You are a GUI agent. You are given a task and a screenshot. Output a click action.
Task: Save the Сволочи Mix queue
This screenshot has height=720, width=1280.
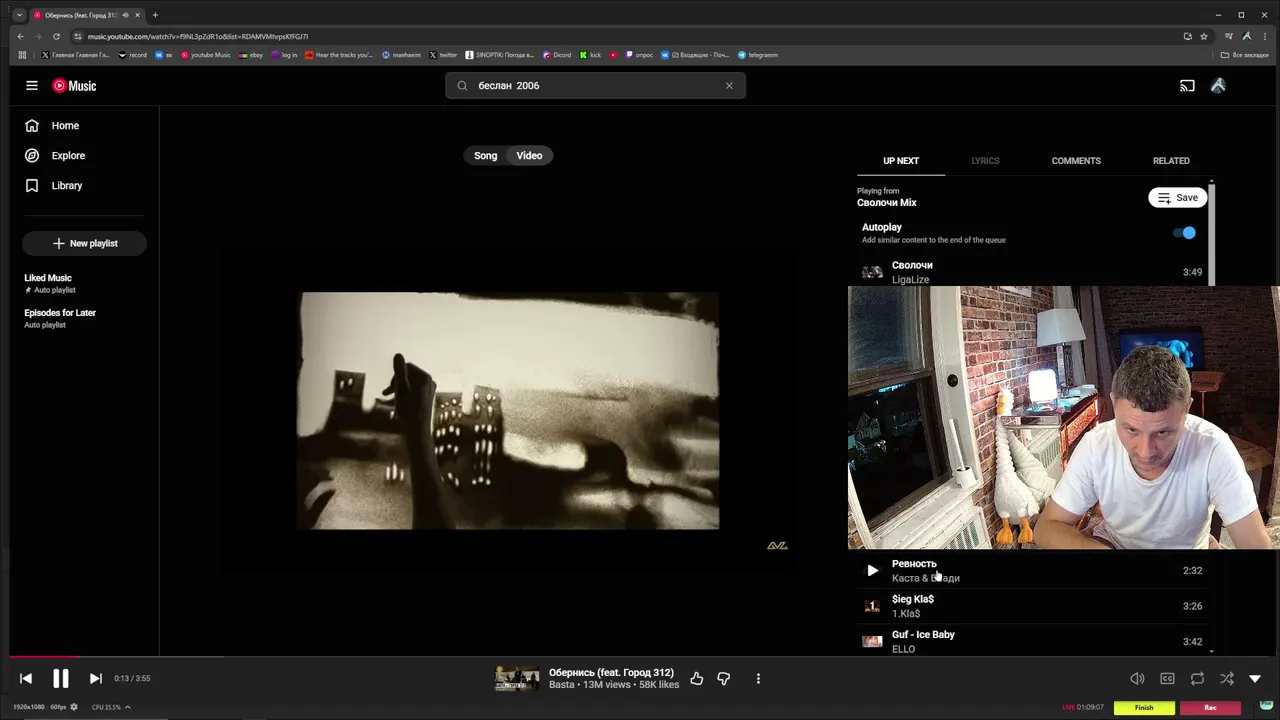click(x=1177, y=198)
